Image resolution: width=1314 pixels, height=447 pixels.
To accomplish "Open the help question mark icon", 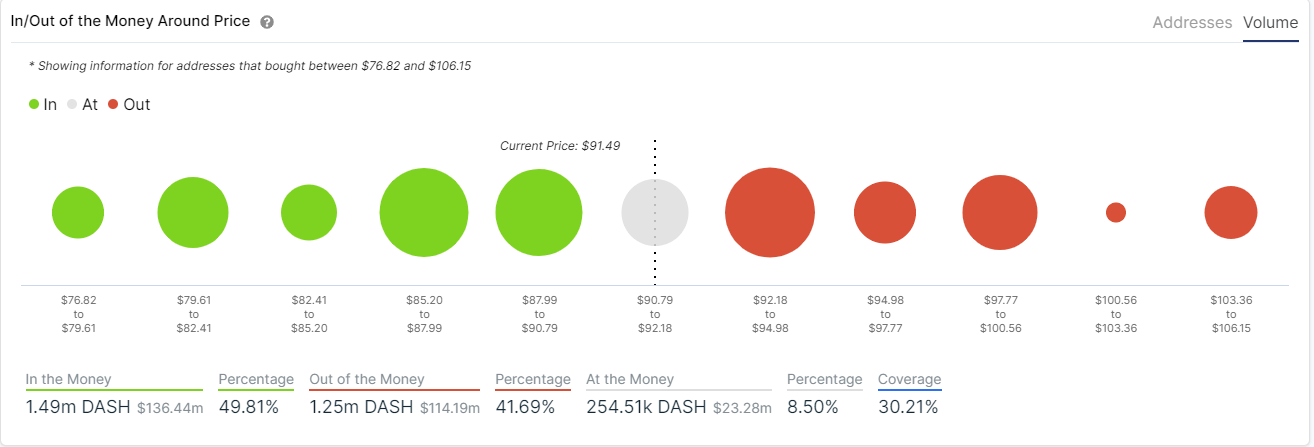I will coord(267,22).
